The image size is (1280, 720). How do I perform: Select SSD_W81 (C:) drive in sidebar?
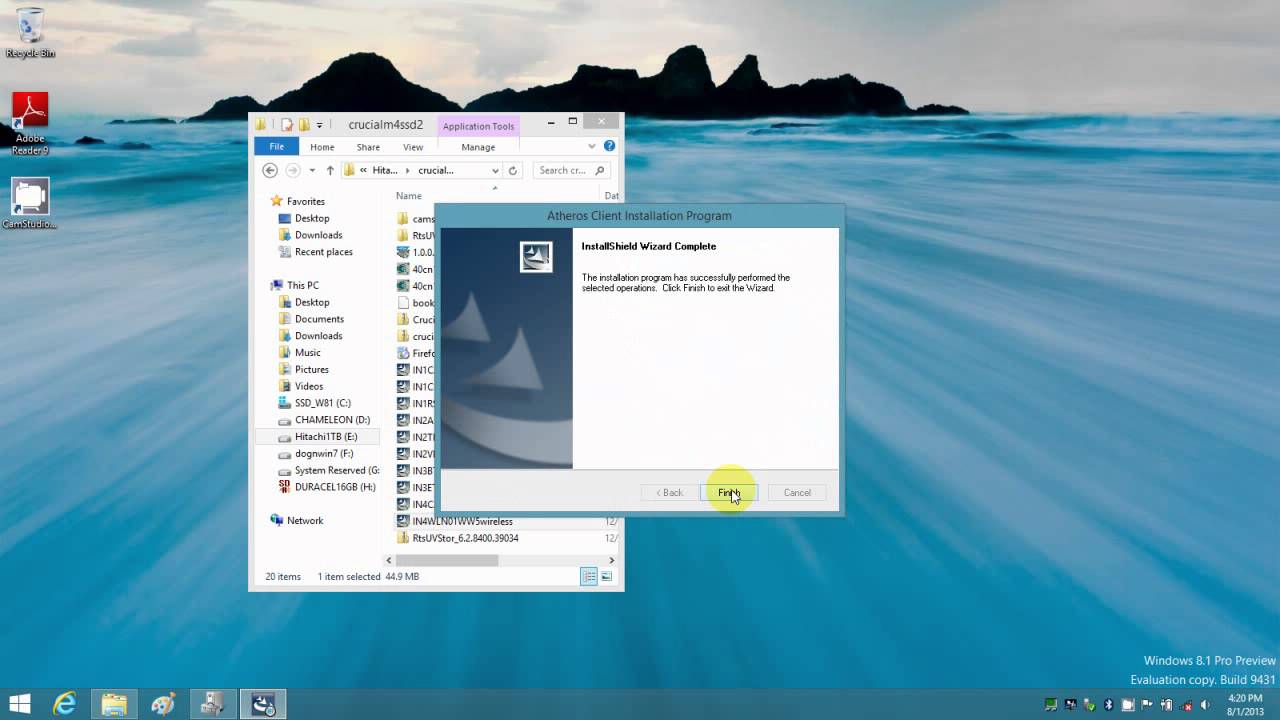(322, 403)
